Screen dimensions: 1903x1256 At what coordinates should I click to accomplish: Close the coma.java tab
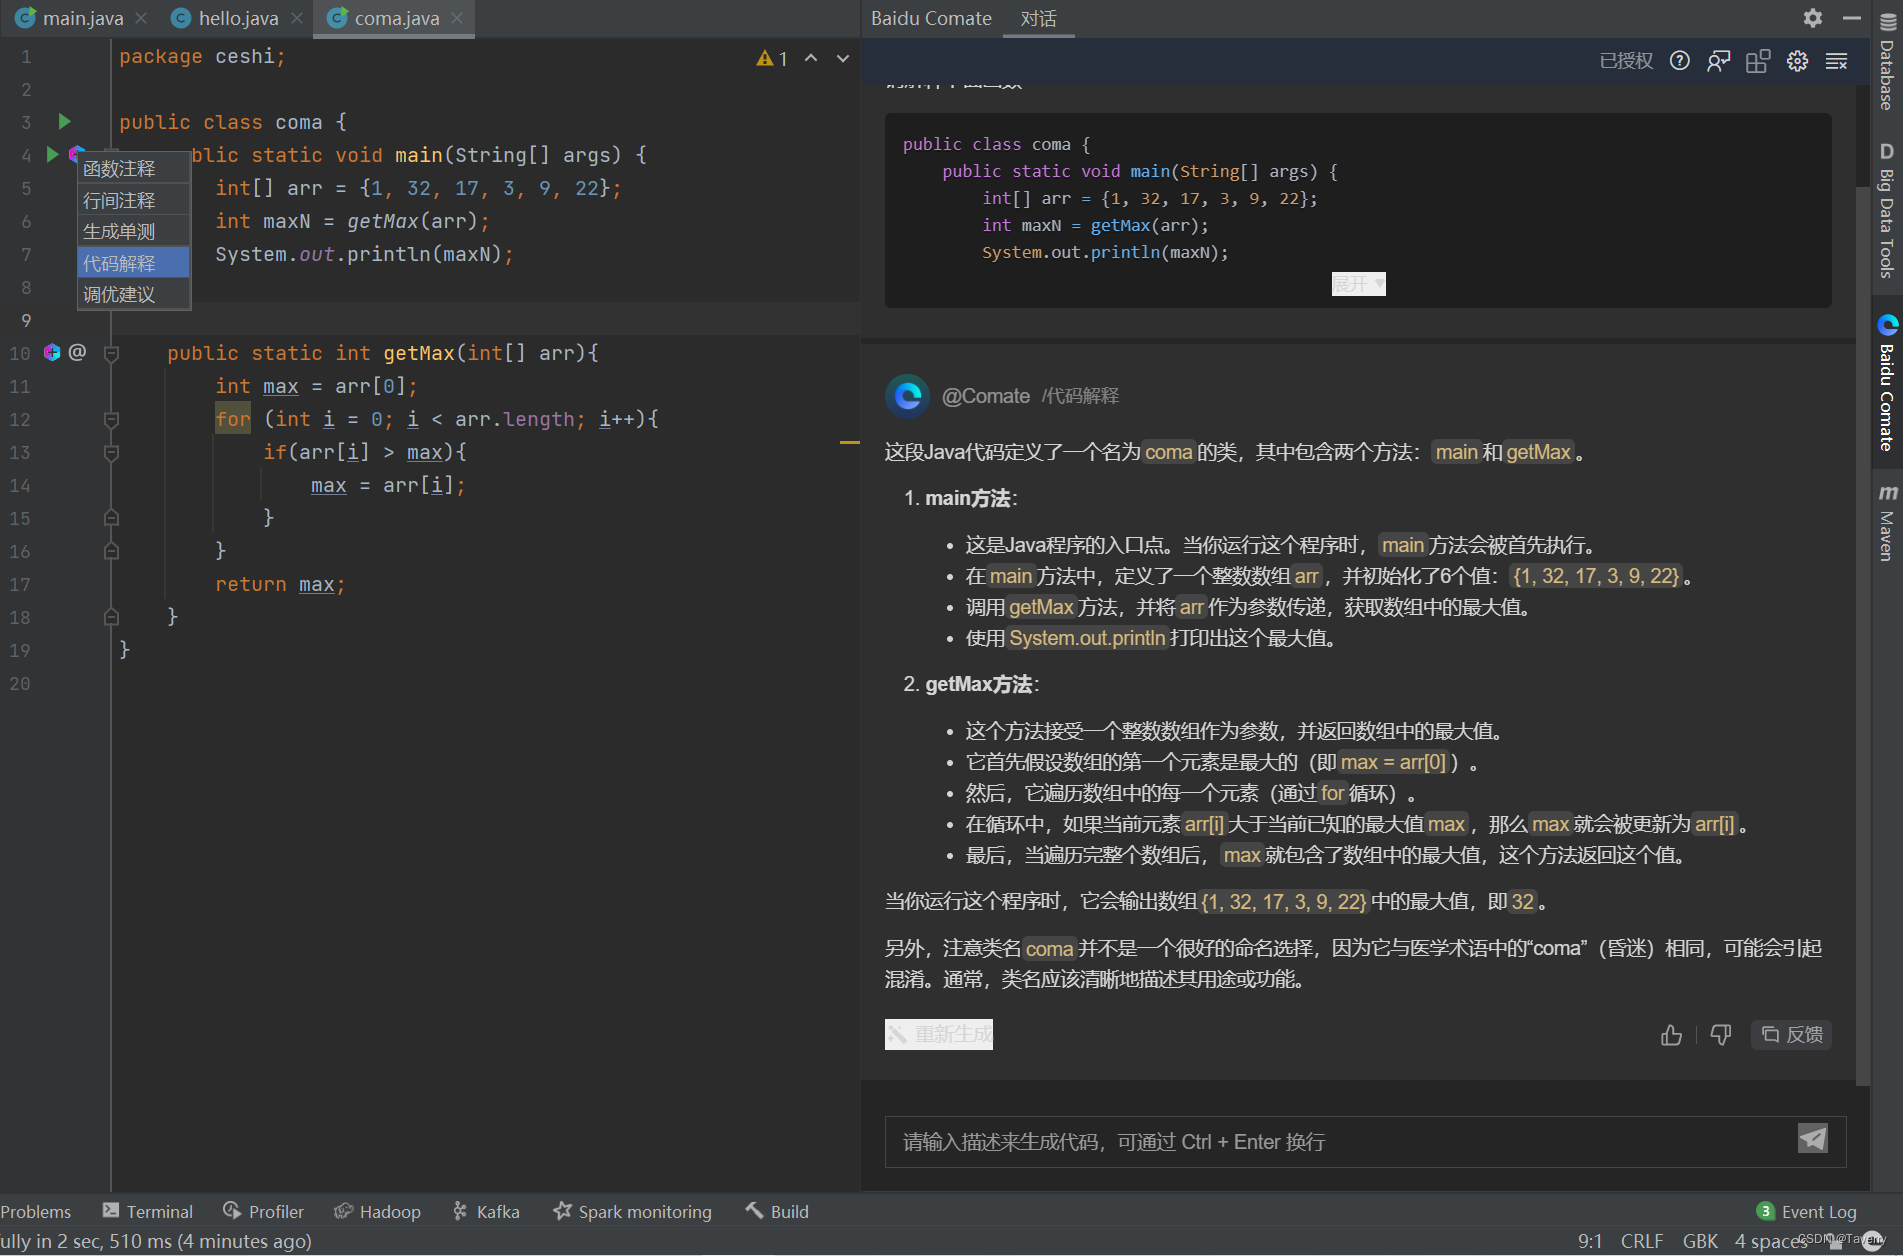pos(457,18)
